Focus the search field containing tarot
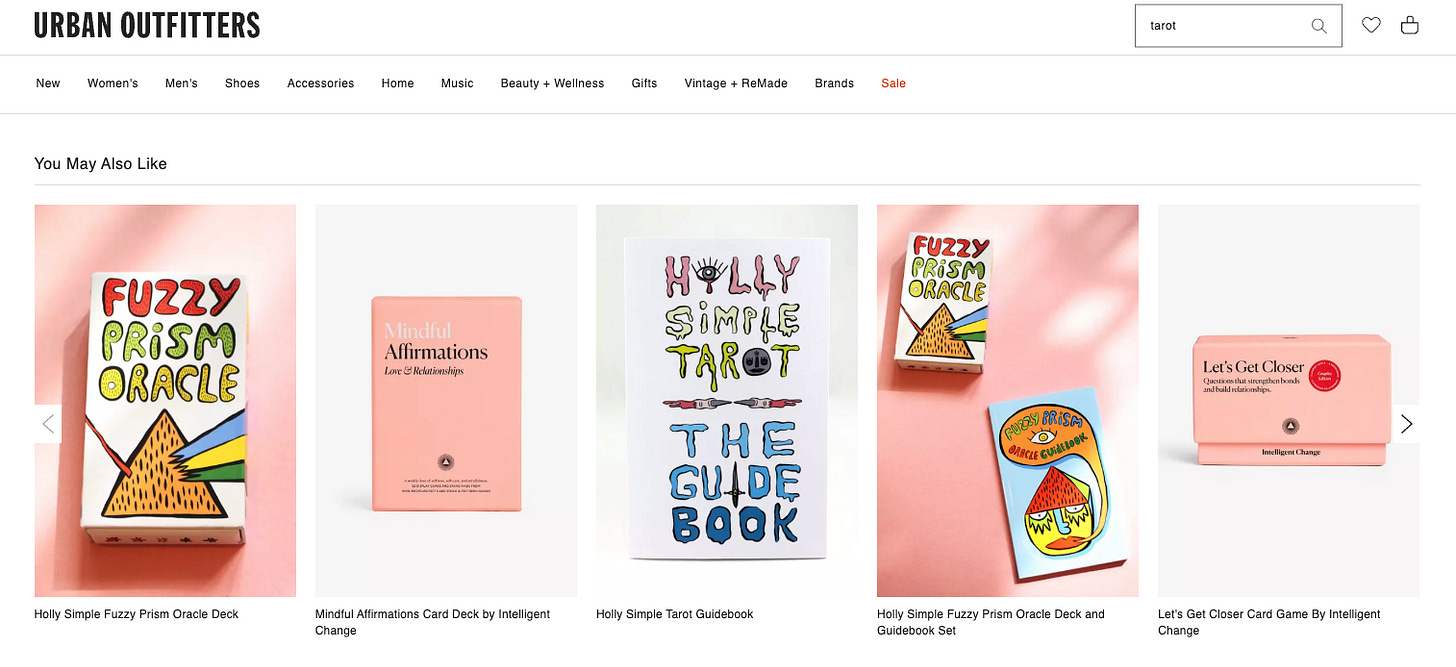This screenshot has width=1456, height=667. click(x=1238, y=26)
